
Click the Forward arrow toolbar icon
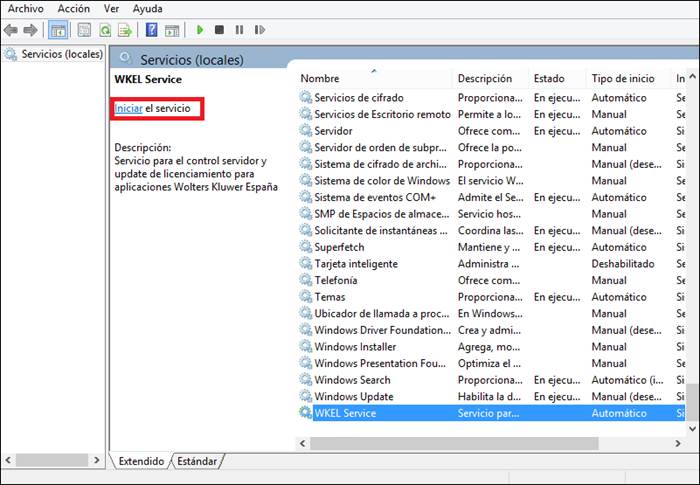(x=30, y=30)
